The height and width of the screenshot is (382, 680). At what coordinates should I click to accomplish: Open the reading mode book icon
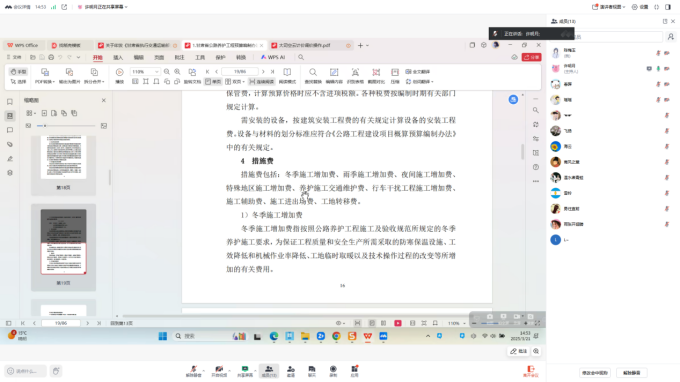(x=287, y=75)
